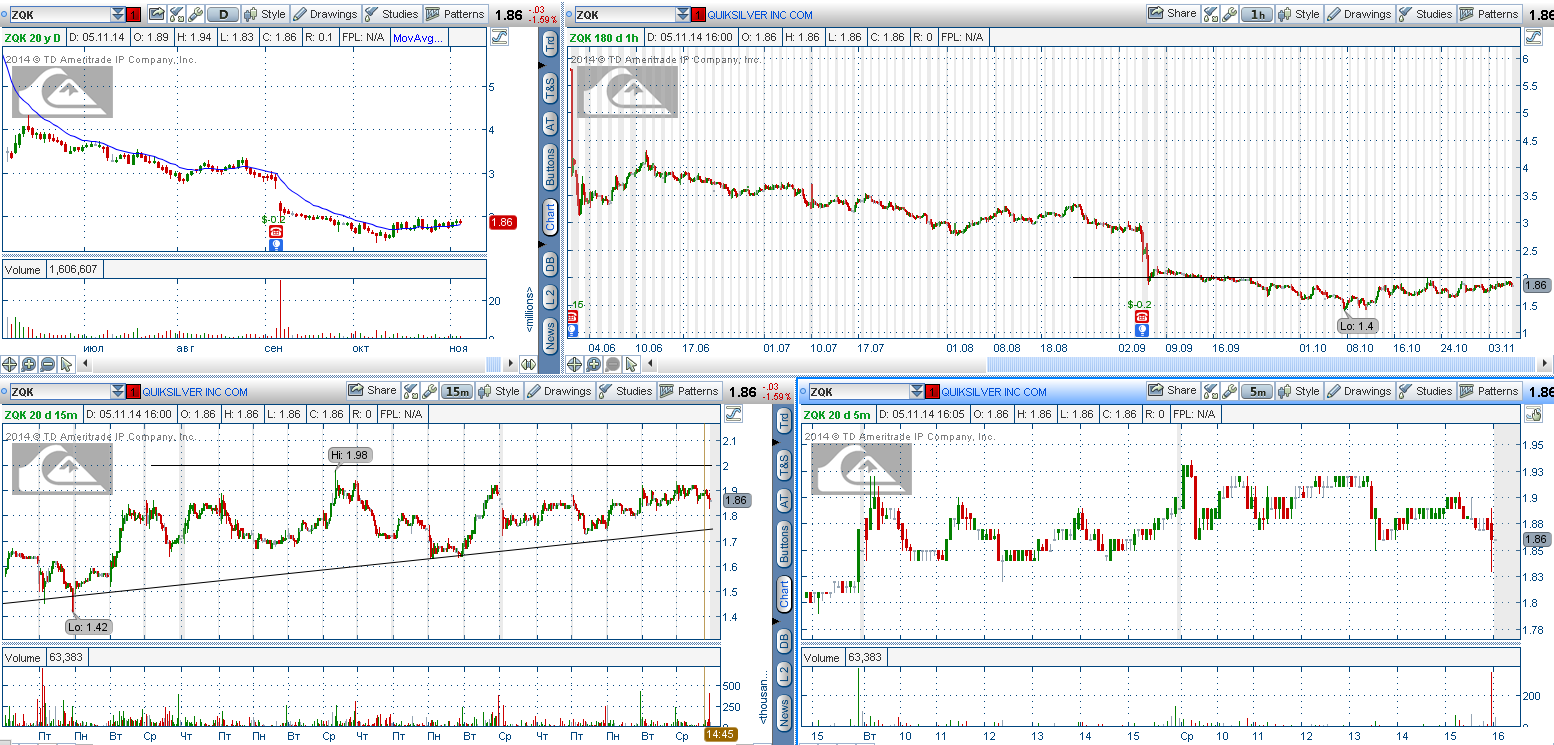Change the 1h timeframe selector
This screenshot has width=1554, height=745.
[1258, 14]
